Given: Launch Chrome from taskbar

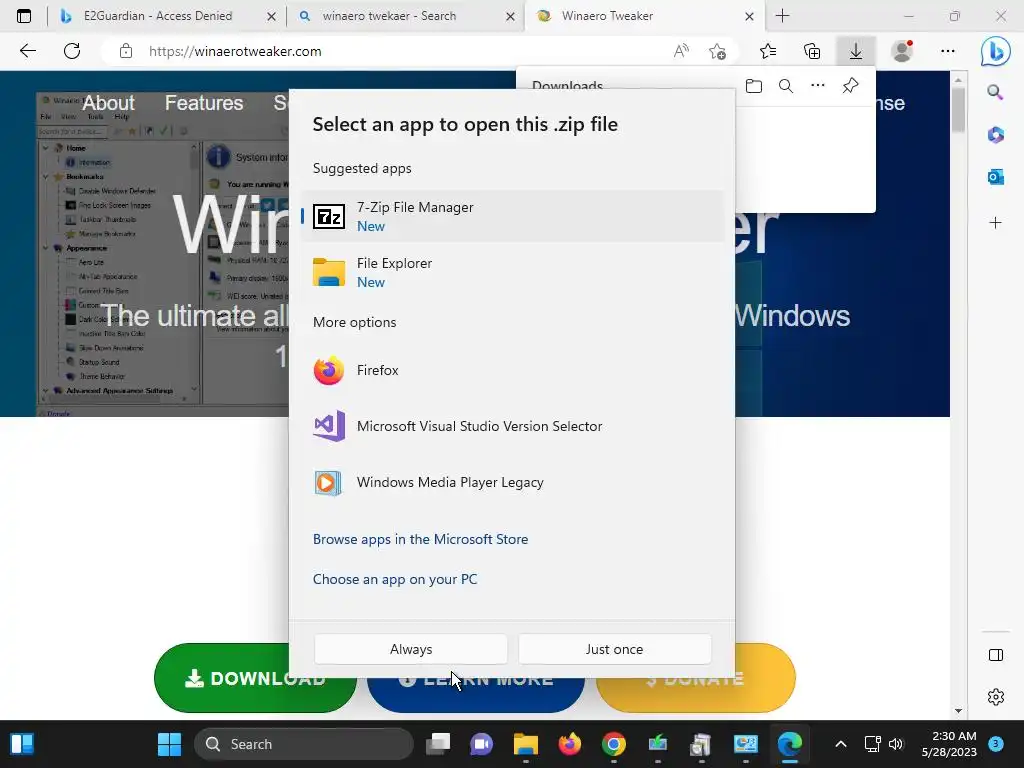Looking at the screenshot, I should [613, 744].
